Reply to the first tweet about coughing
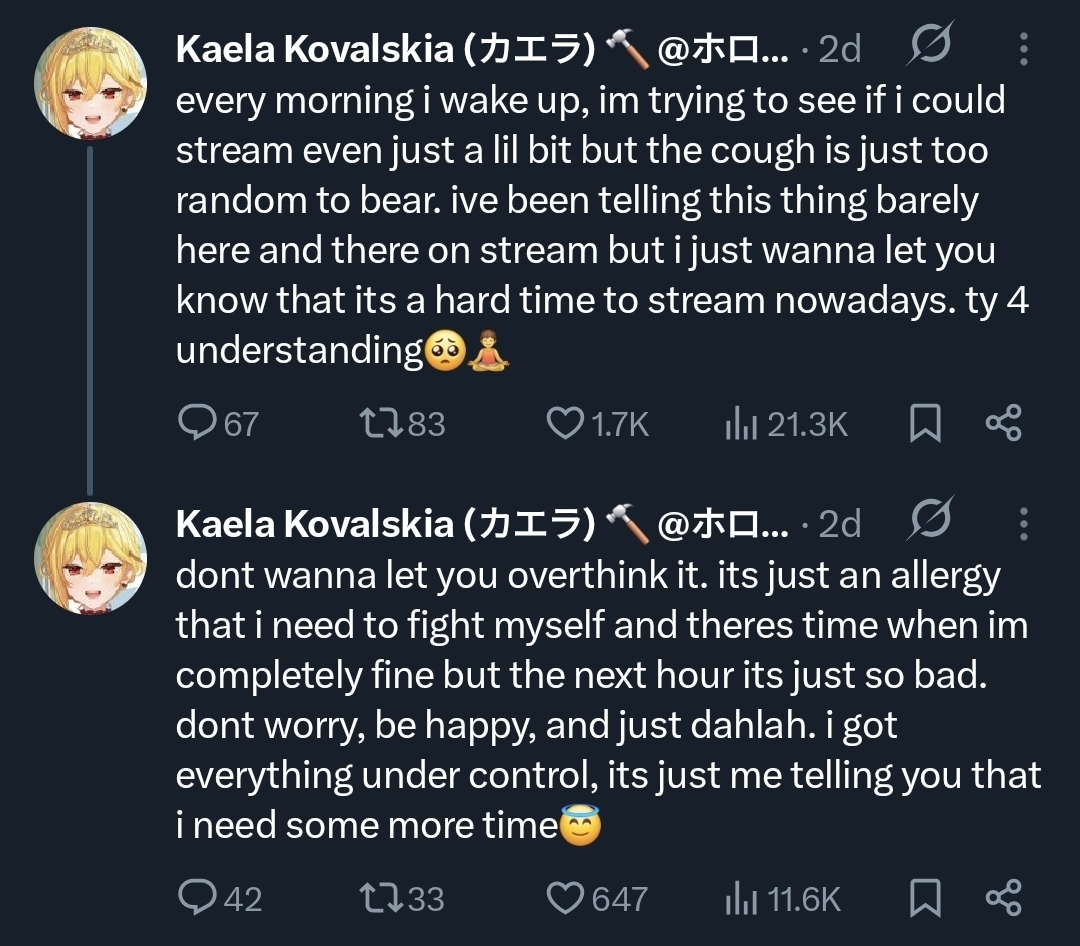 point(193,424)
